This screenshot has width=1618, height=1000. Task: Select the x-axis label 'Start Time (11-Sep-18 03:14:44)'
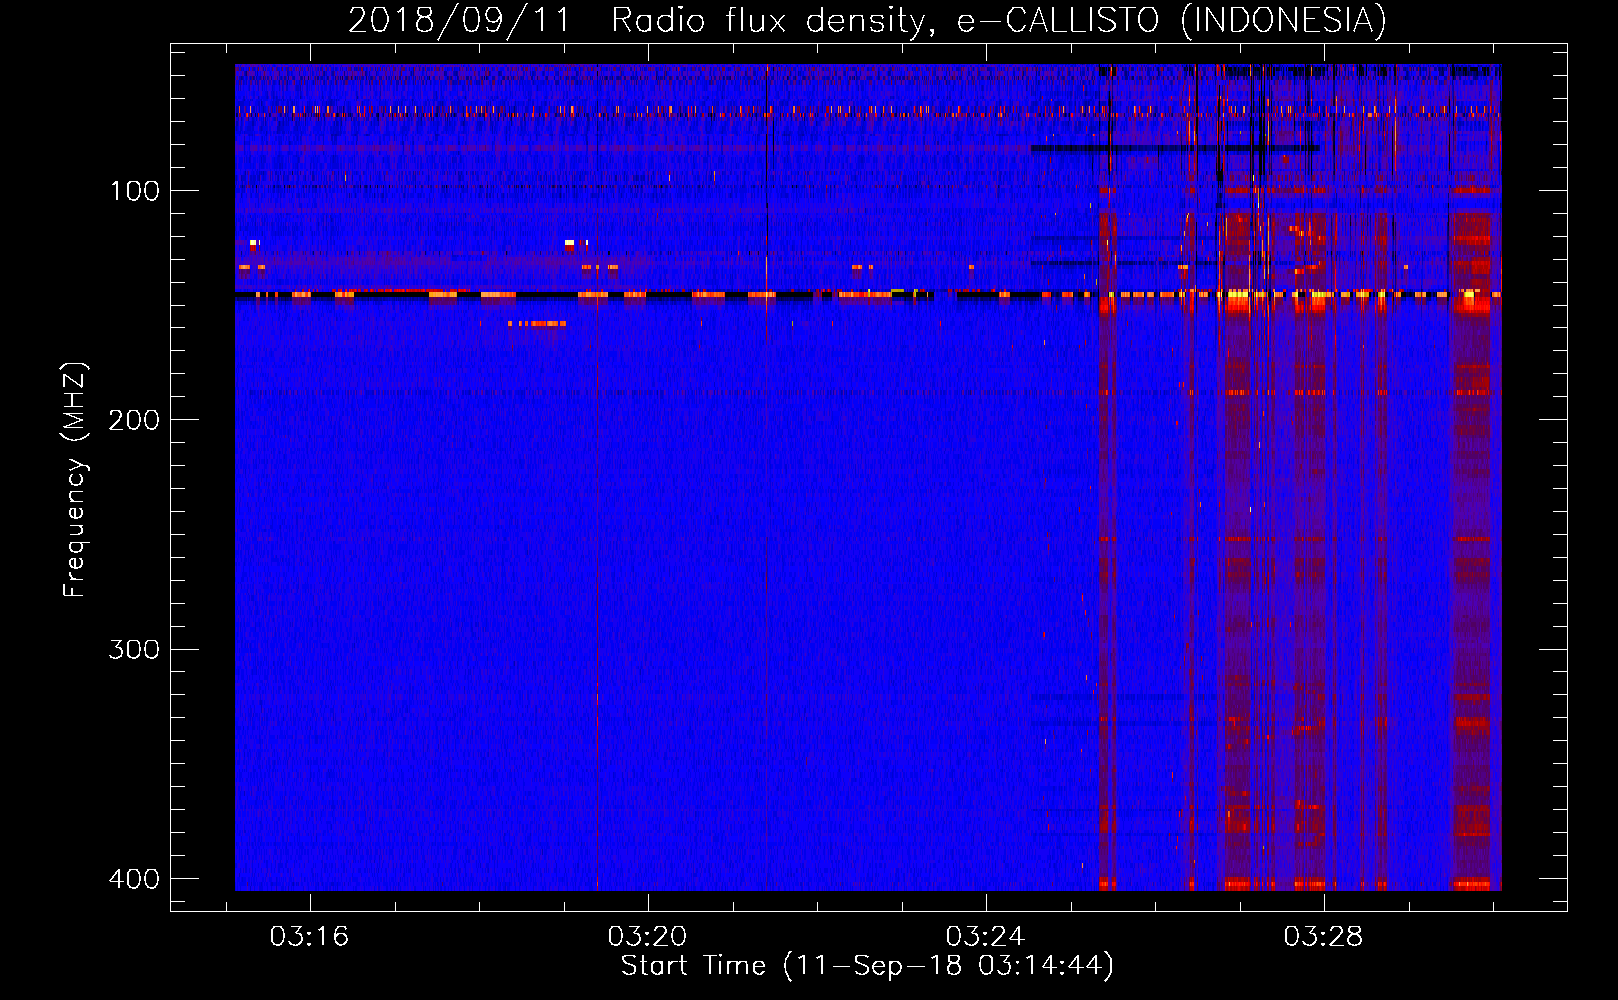click(867, 966)
